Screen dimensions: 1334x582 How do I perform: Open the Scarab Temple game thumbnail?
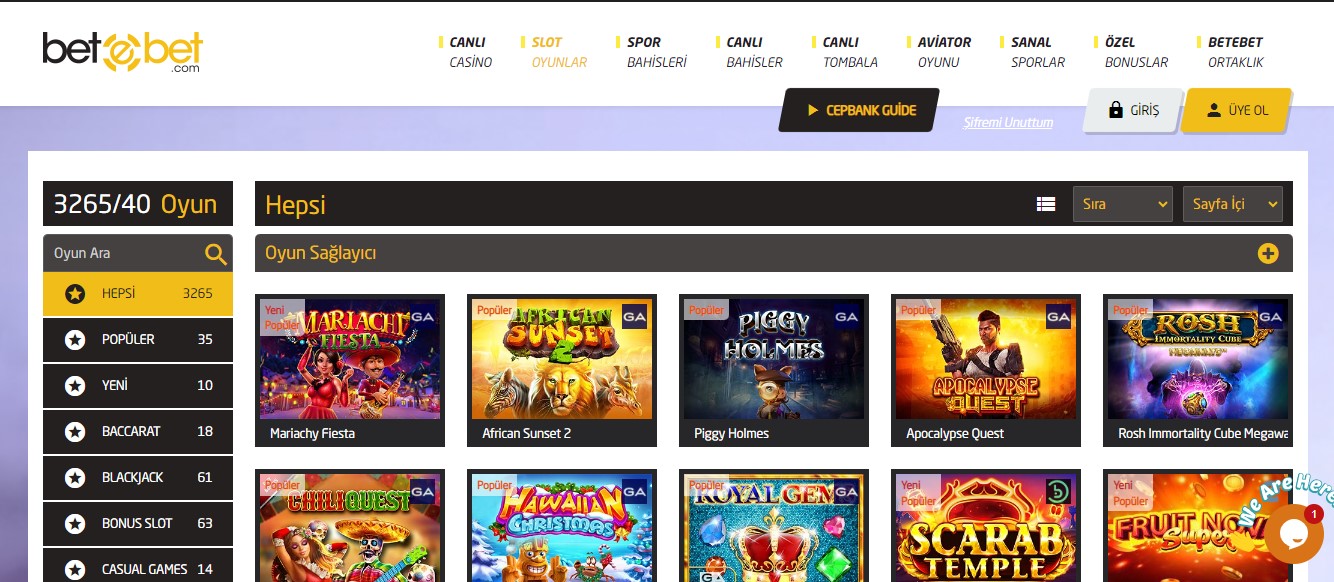tap(986, 528)
